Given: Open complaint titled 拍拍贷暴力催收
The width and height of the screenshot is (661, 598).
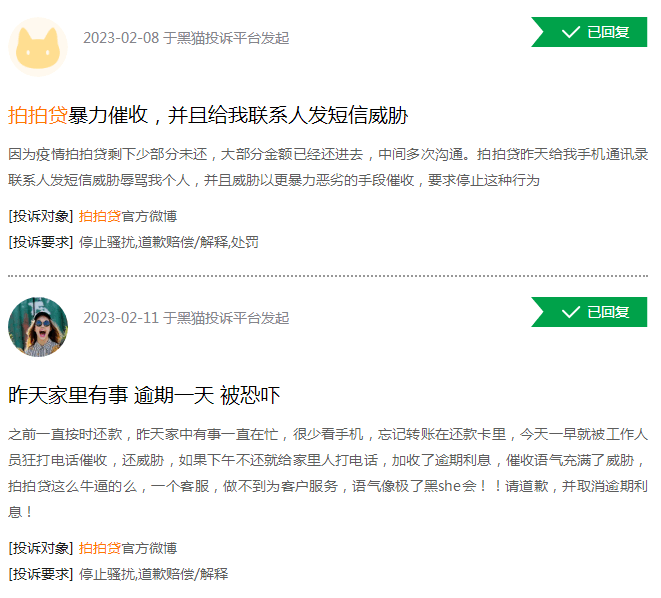Looking at the screenshot, I should 208,115.
